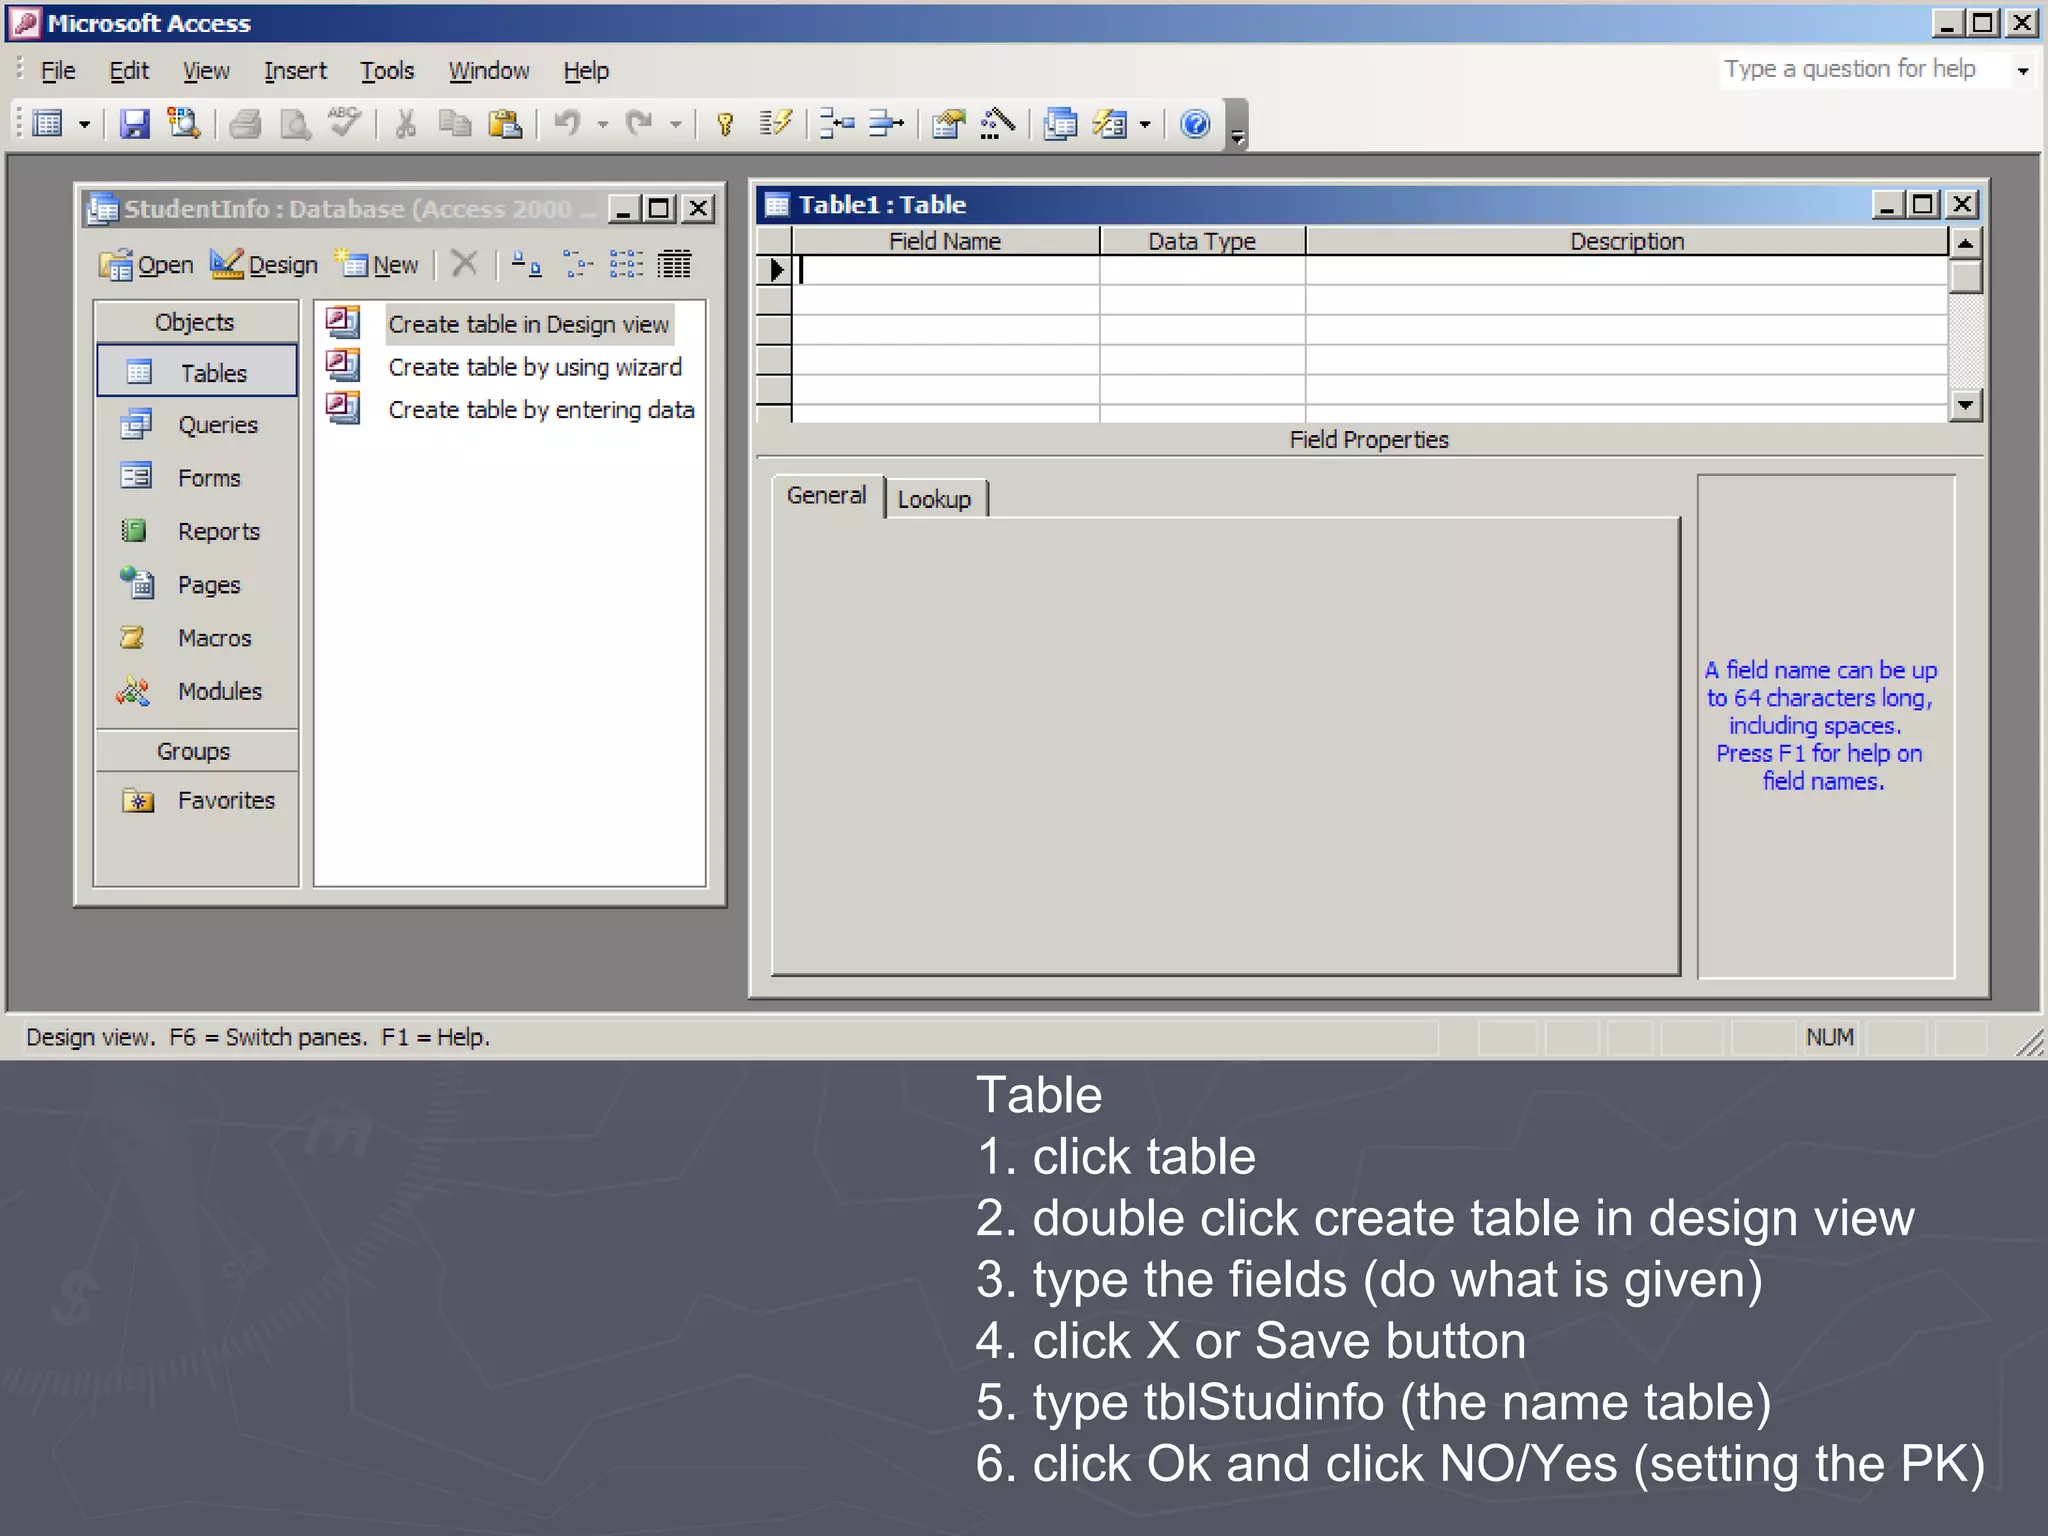Click the File Search icon
The width and height of the screenshot is (2048, 1536).
point(183,124)
